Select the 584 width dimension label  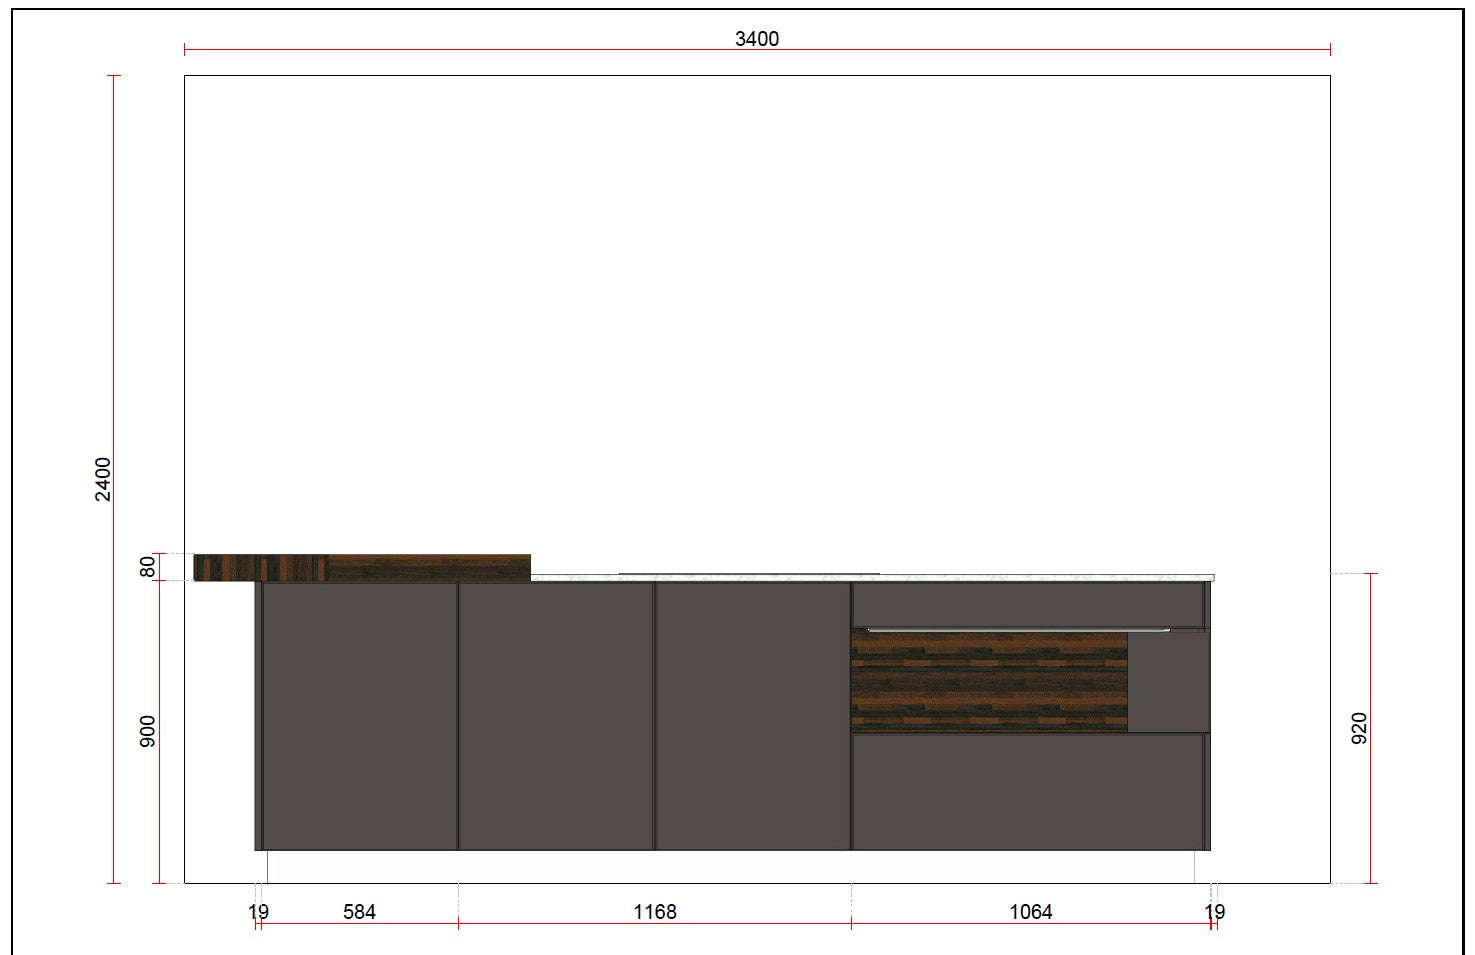click(x=359, y=911)
